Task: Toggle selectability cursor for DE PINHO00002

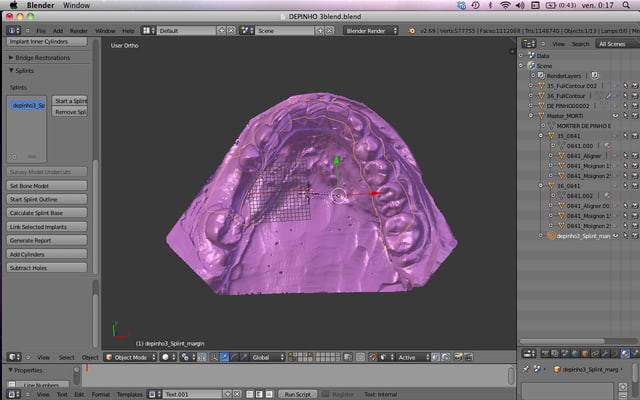Action: click(x=625, y=106)
